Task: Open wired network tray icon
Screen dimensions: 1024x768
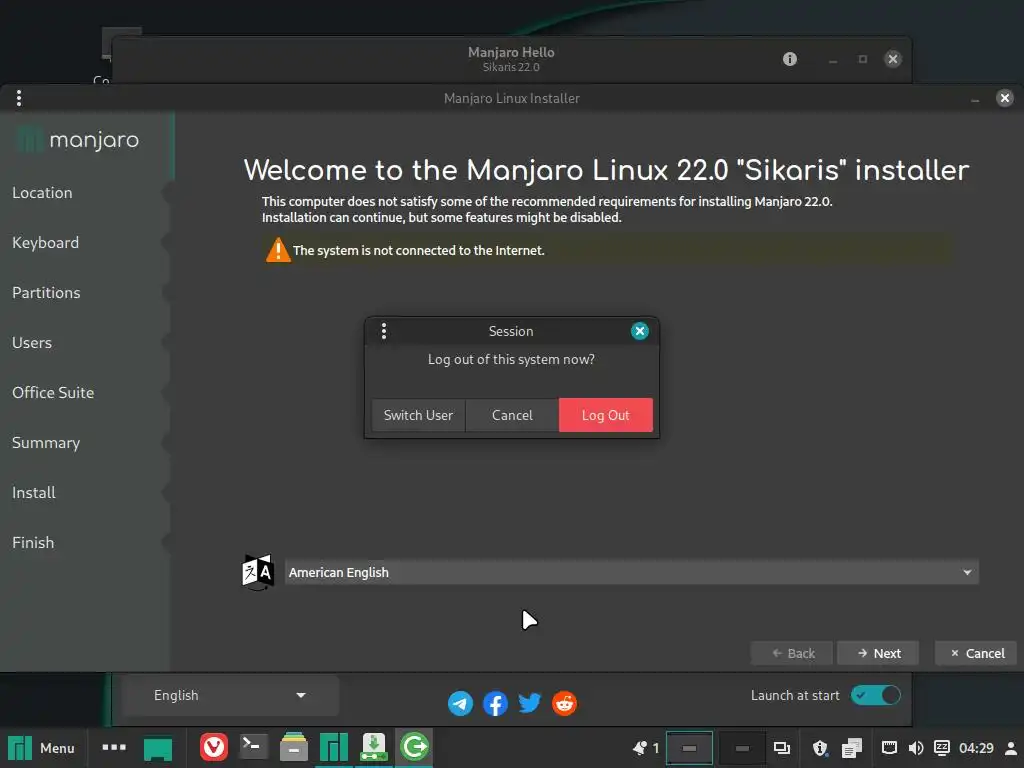Action: coord(889,748)
